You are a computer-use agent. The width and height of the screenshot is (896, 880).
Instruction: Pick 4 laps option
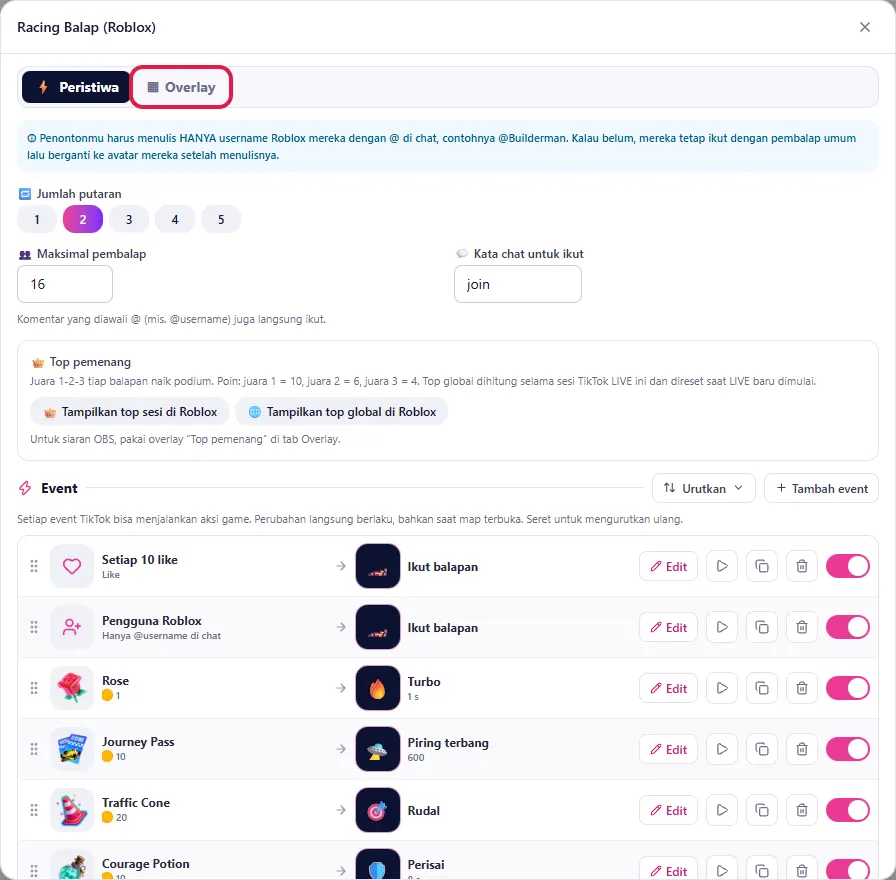point(175,219)
